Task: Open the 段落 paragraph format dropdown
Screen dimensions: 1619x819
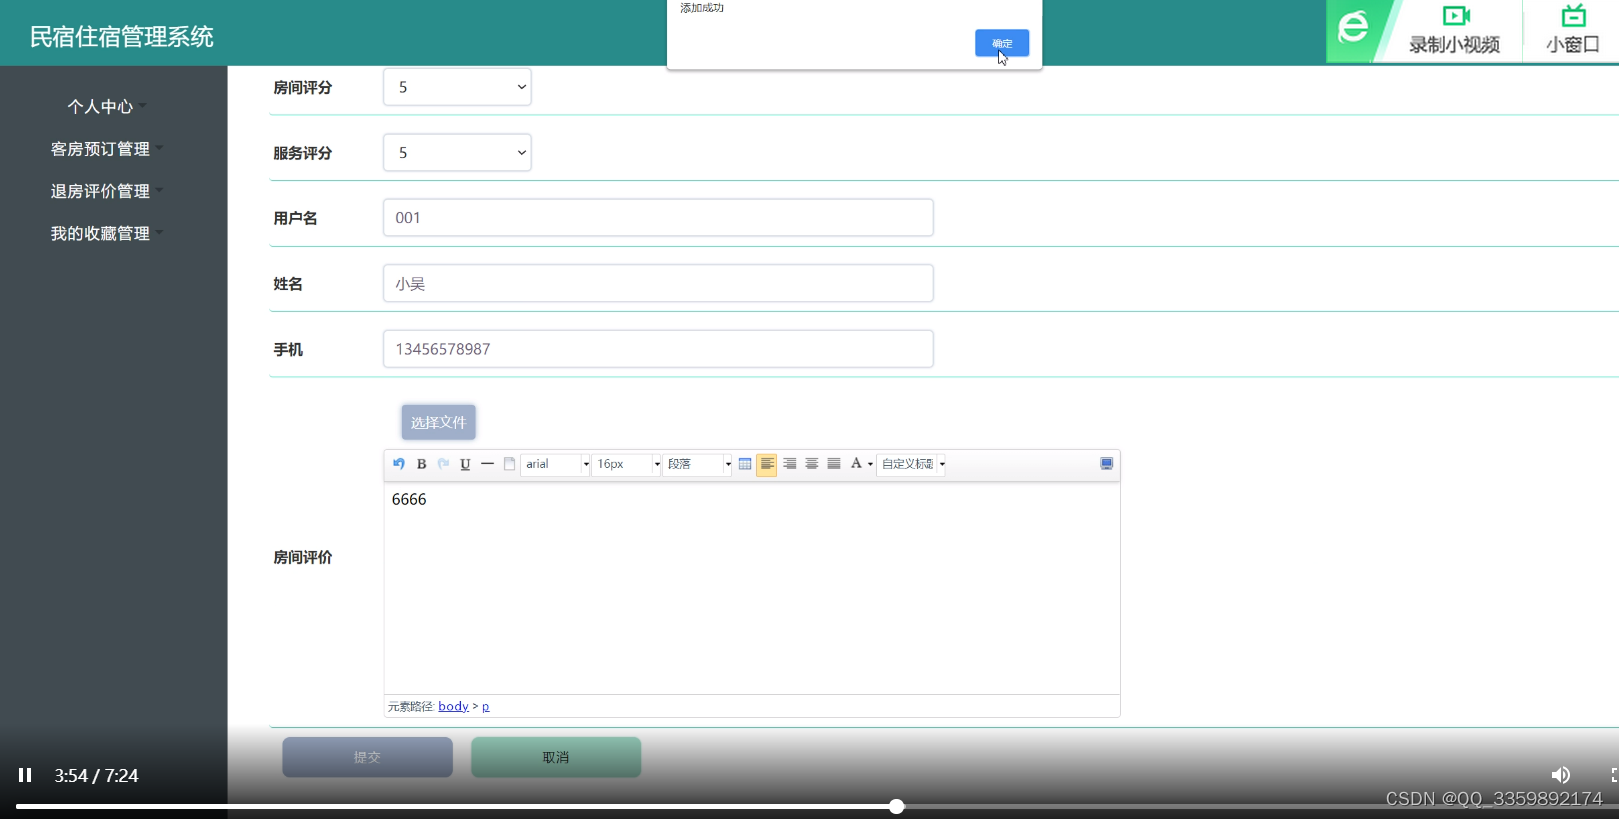Action: point(697,464)
